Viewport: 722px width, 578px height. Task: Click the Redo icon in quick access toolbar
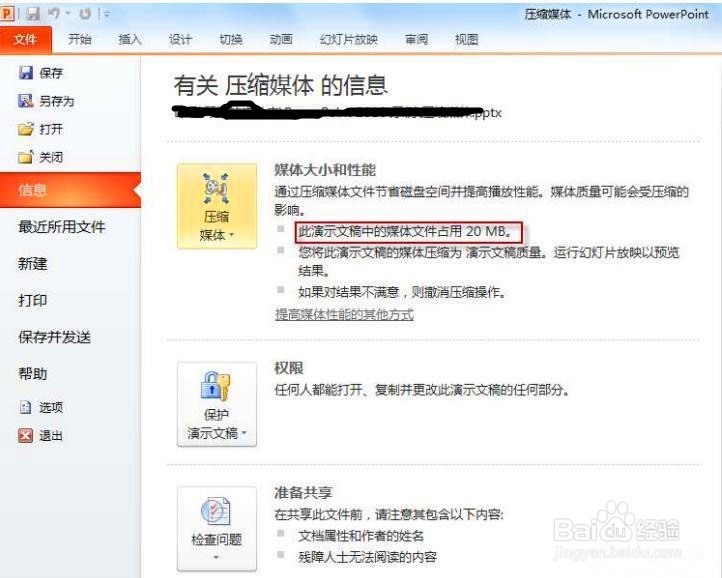(x=85, y=14)
